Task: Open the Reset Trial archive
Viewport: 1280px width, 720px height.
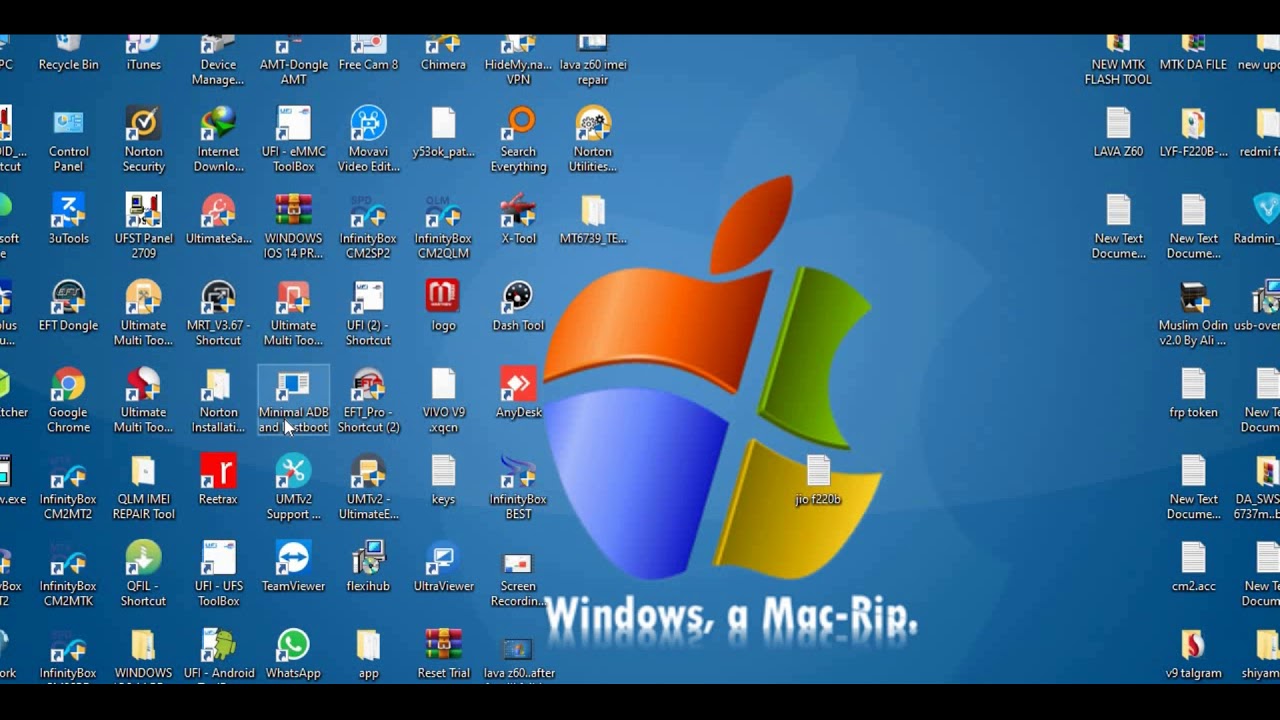Action: click(x=443, y=655)
